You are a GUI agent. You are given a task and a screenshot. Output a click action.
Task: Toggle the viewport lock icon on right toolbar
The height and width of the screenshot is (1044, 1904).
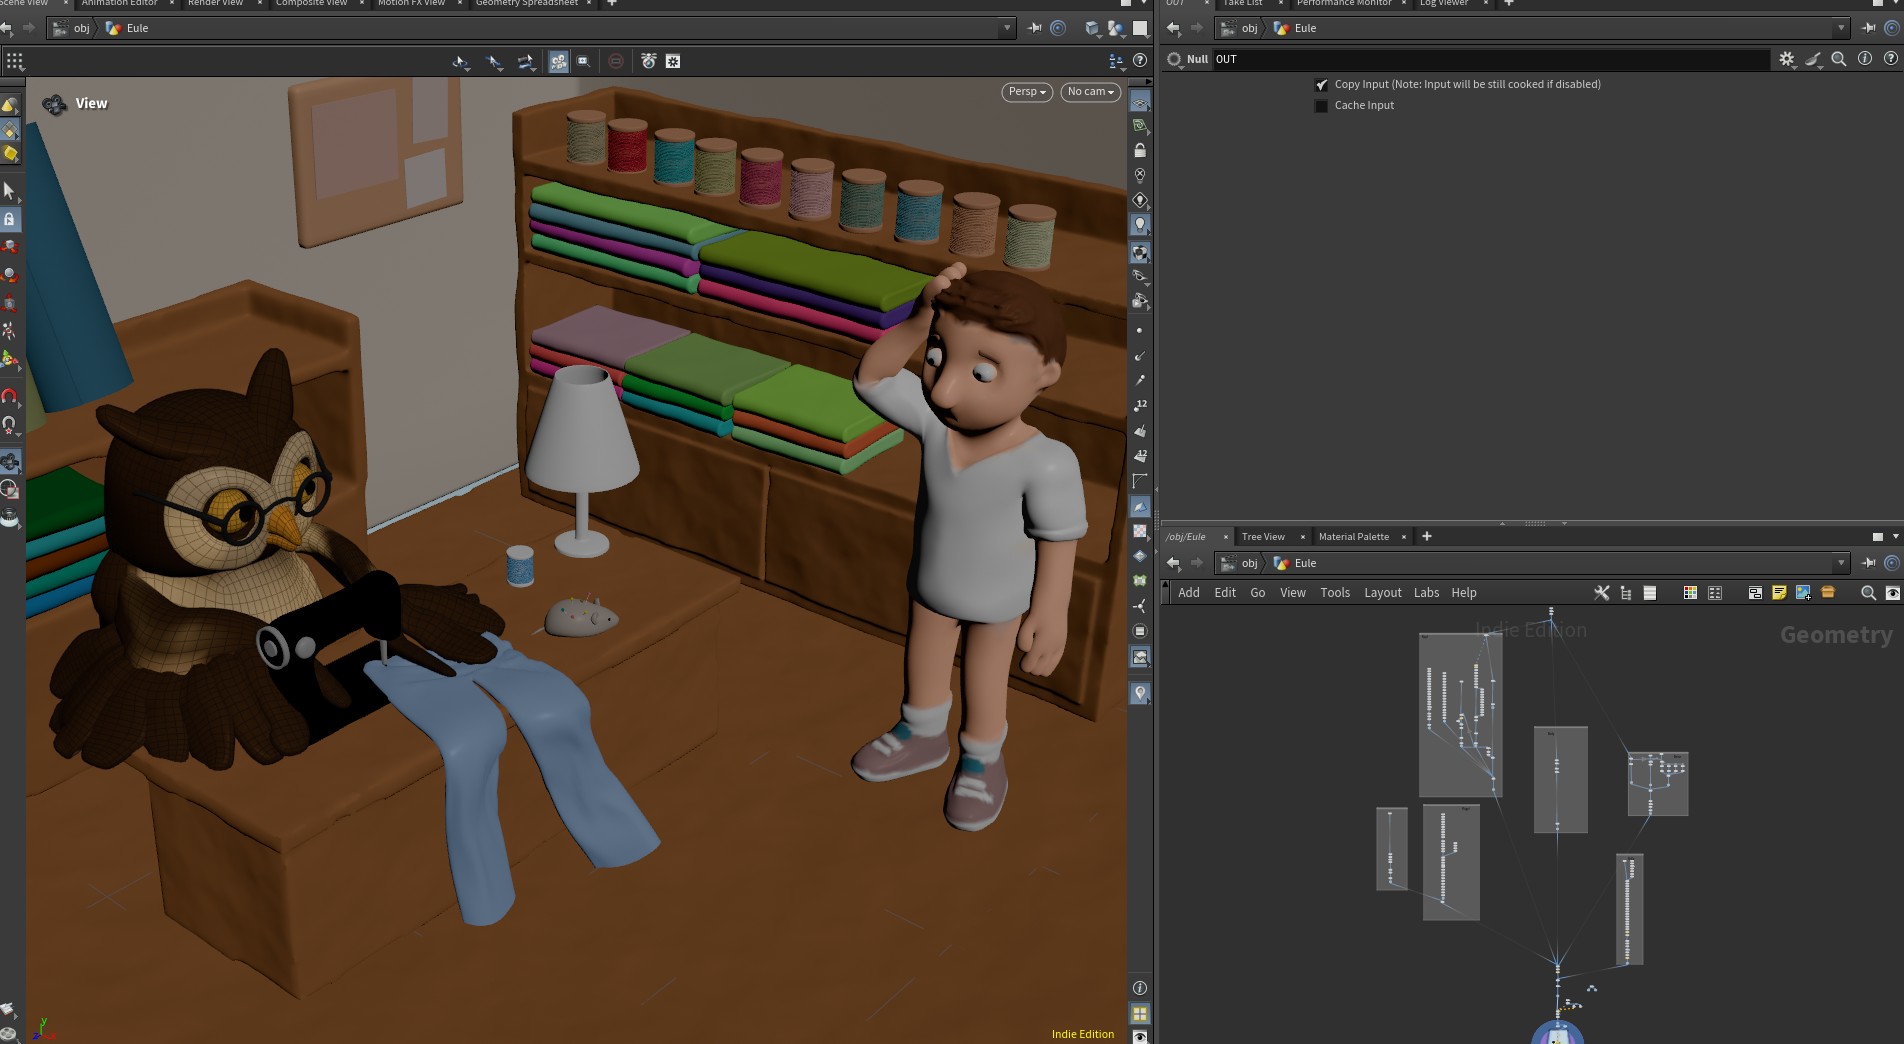click(1140, 151)
